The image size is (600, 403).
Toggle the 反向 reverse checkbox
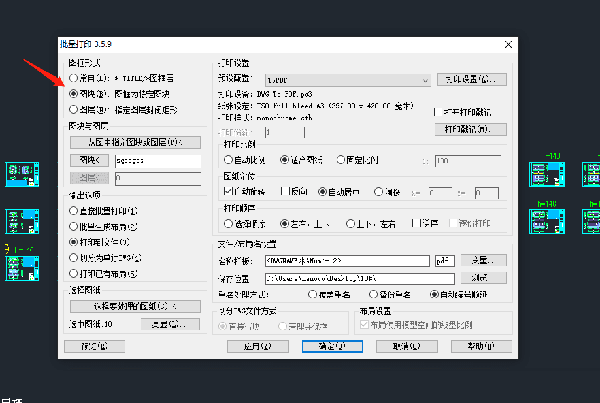(x=284, y=191)
